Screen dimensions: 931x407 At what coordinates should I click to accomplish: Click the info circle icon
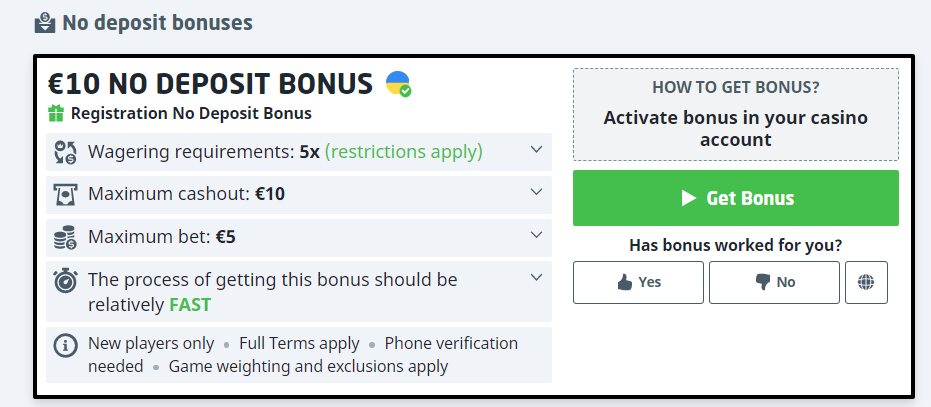[65, 345]
